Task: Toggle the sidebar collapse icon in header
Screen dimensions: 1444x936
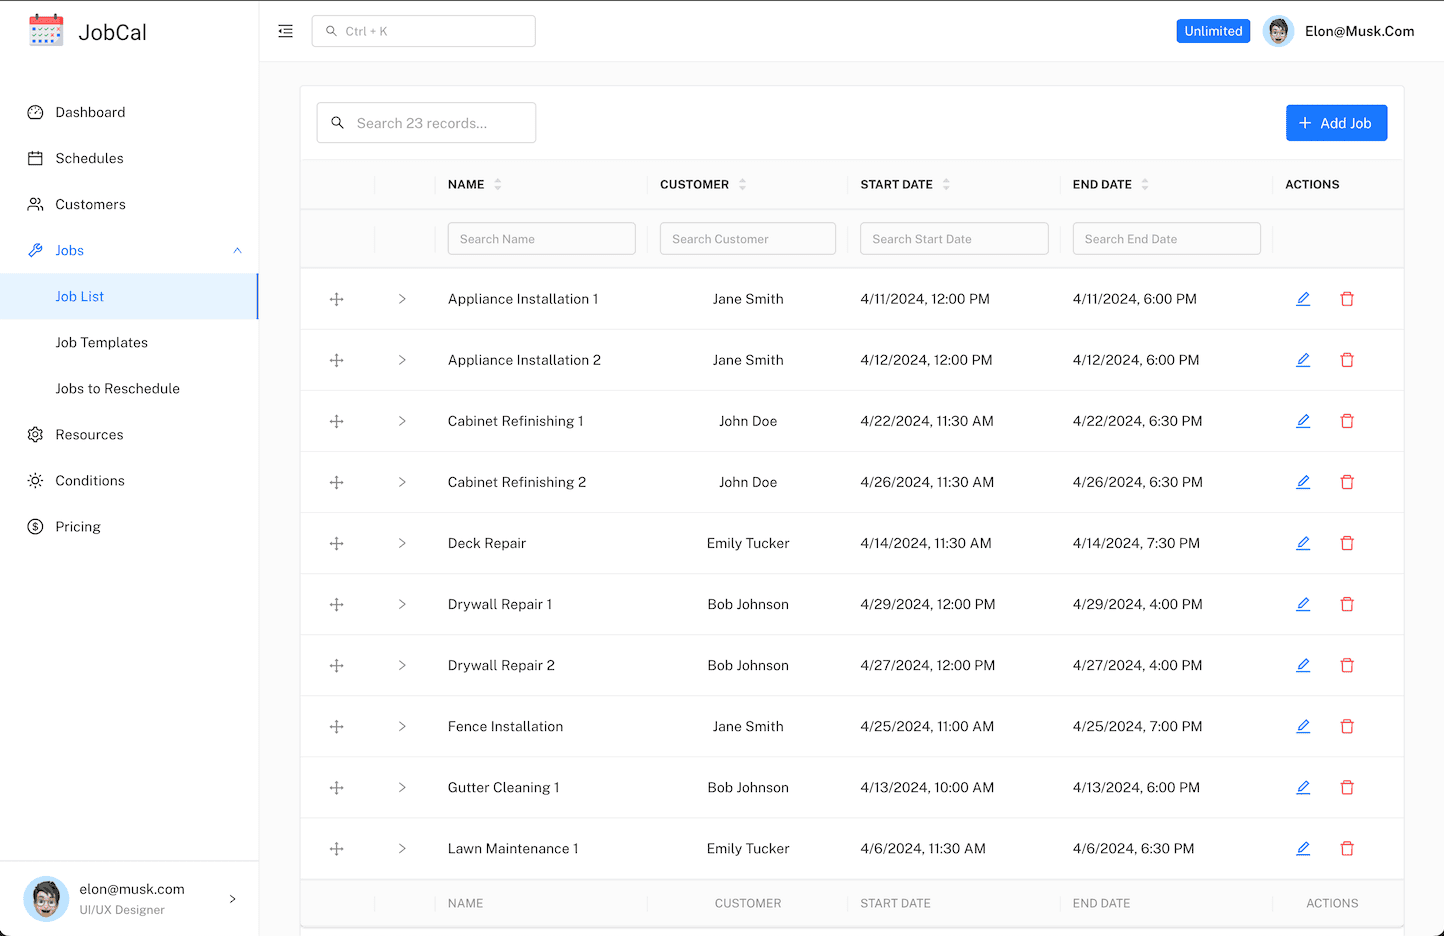Action: [x=286, y=31]
